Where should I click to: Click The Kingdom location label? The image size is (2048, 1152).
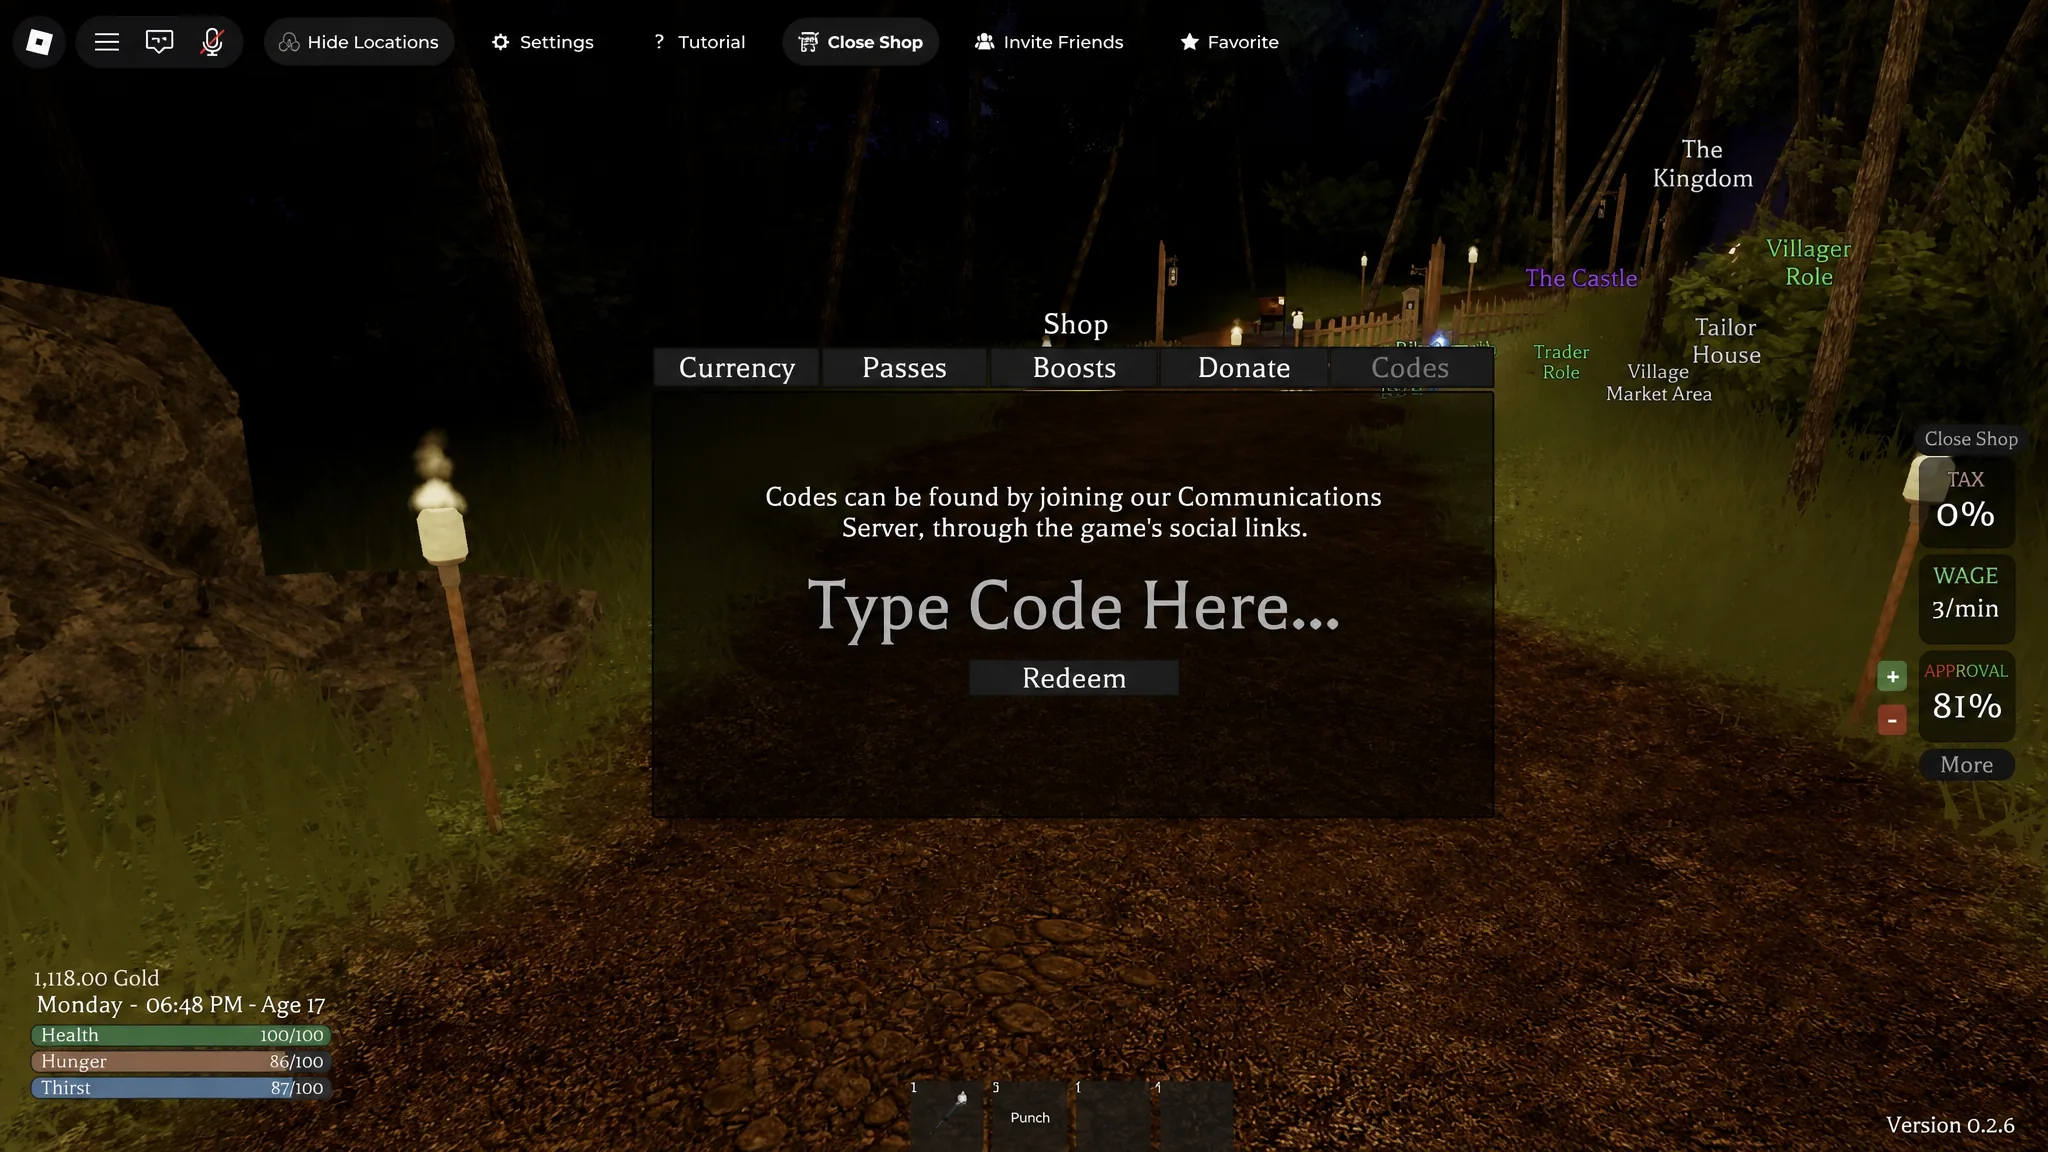point(1702,164)
